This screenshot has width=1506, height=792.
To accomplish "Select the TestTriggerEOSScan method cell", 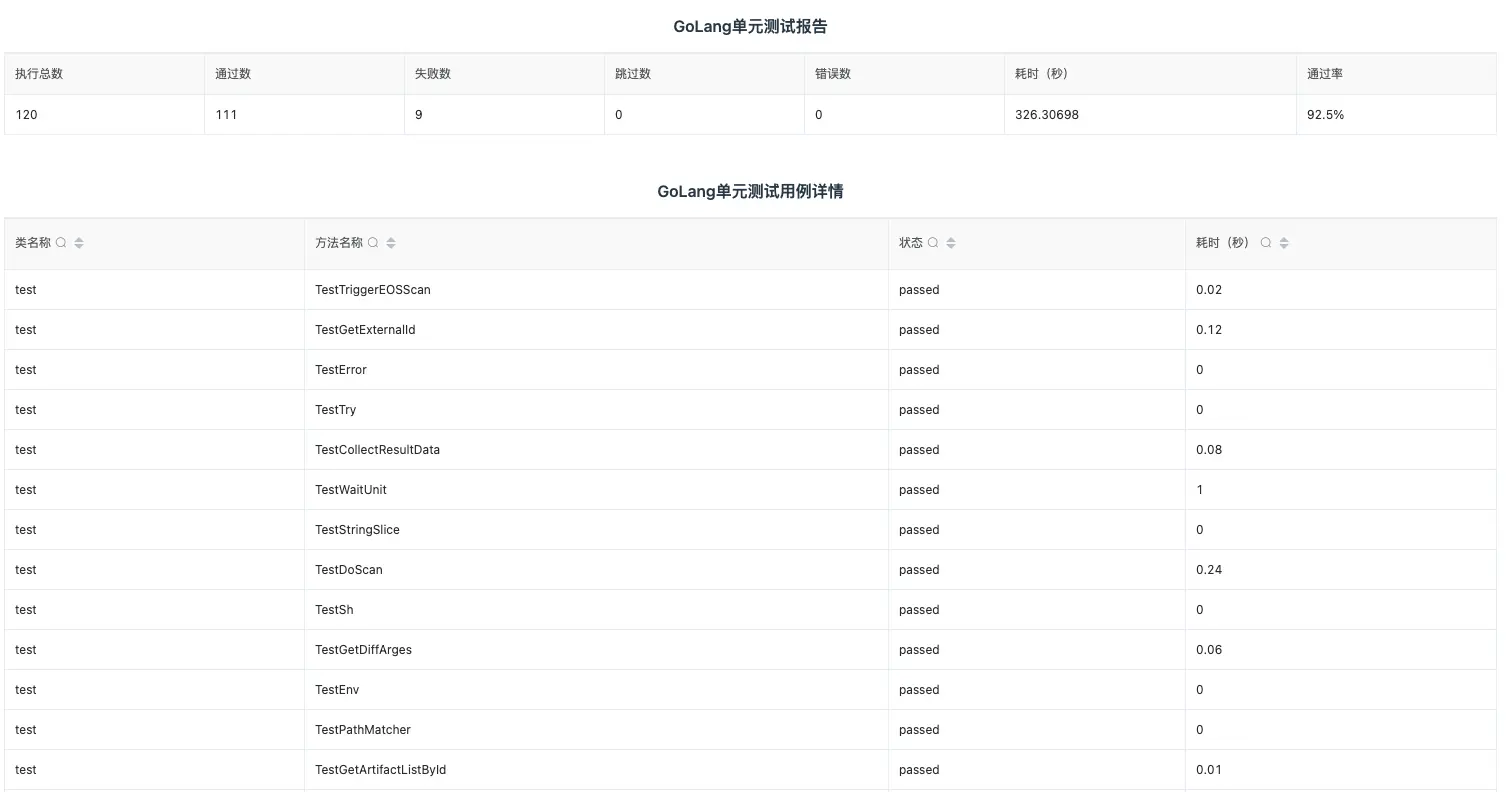I will click(596, 290).
